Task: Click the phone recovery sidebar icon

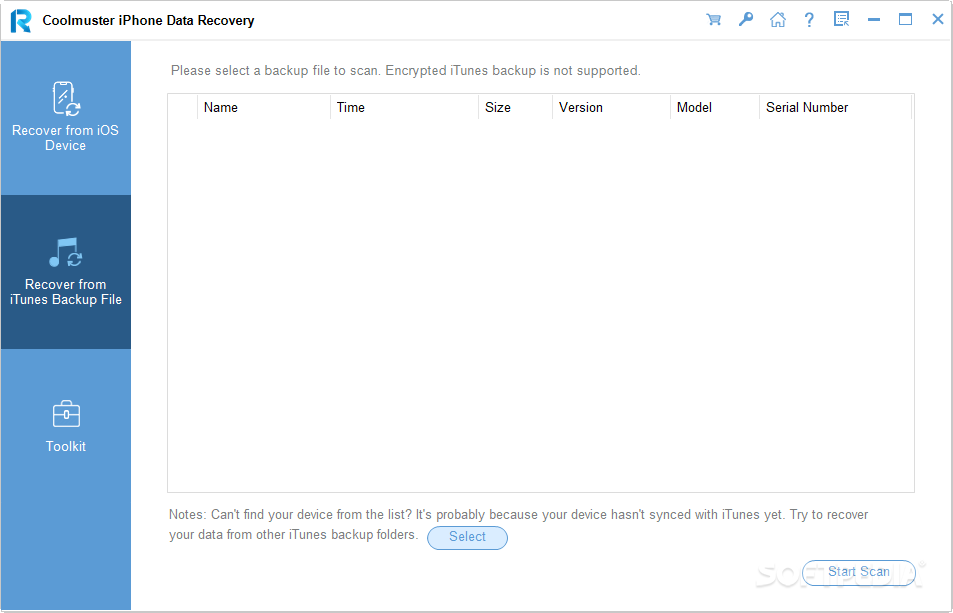Action: point(66,98)
